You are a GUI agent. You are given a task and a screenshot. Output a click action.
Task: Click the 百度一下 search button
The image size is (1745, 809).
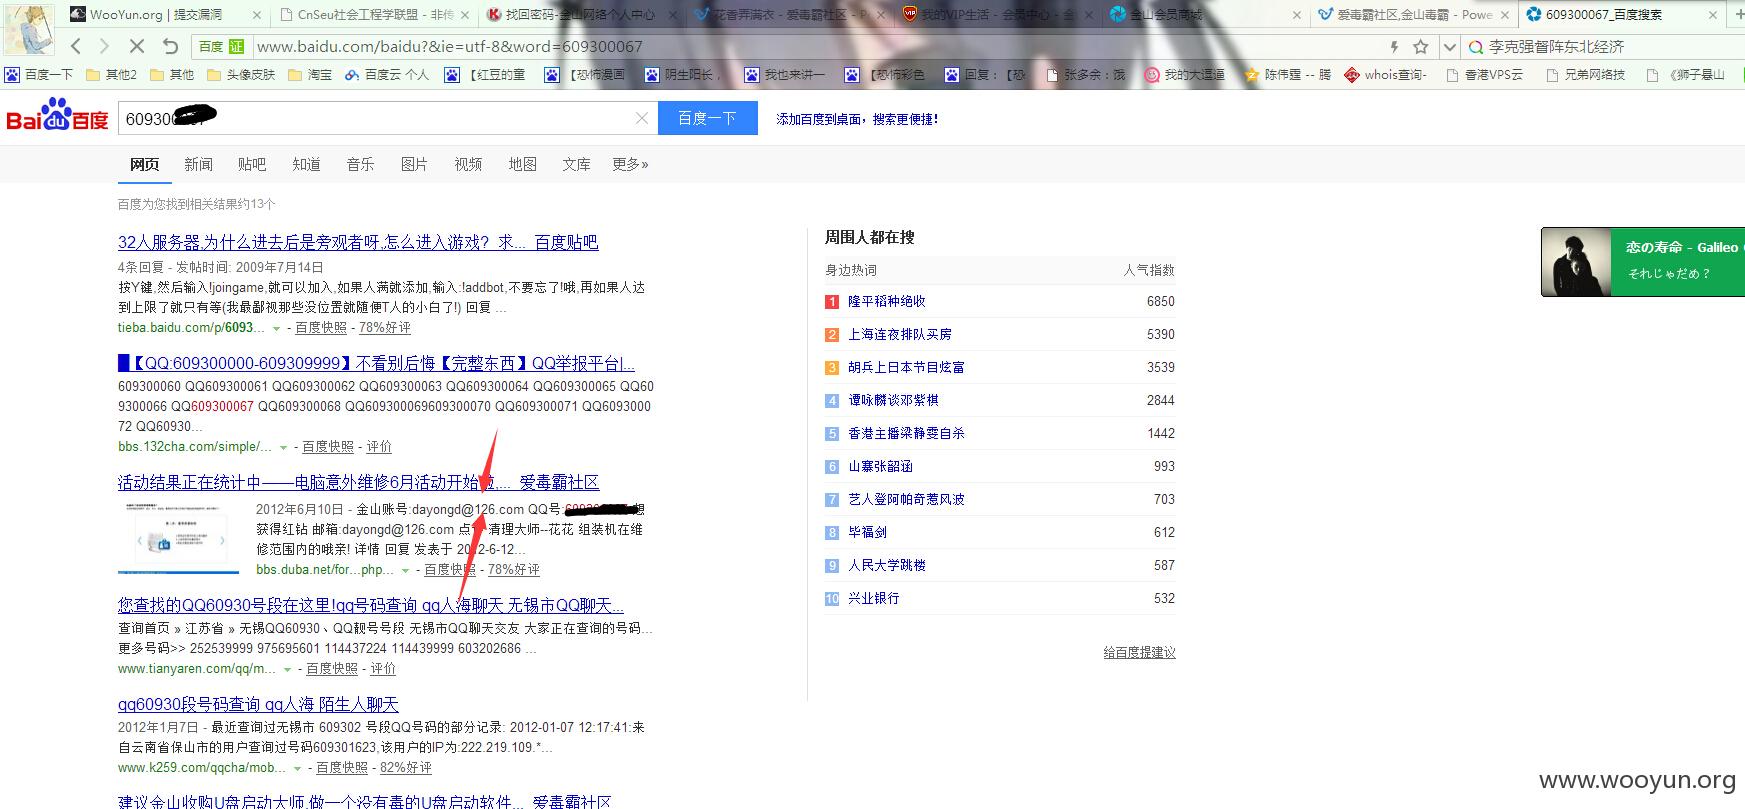point(707,118)
